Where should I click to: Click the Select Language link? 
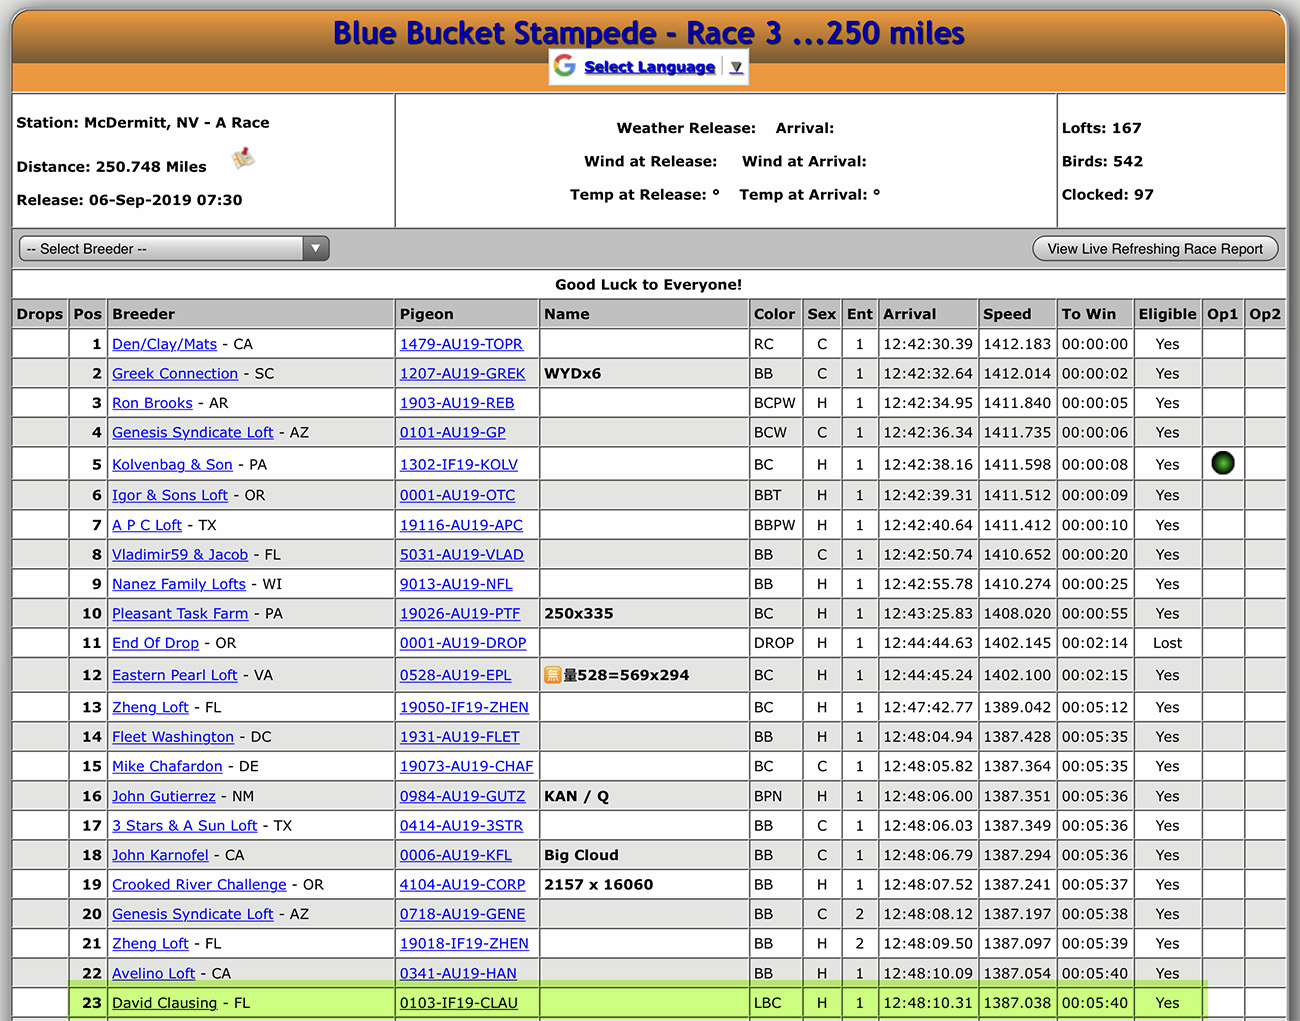coord(649,67)
